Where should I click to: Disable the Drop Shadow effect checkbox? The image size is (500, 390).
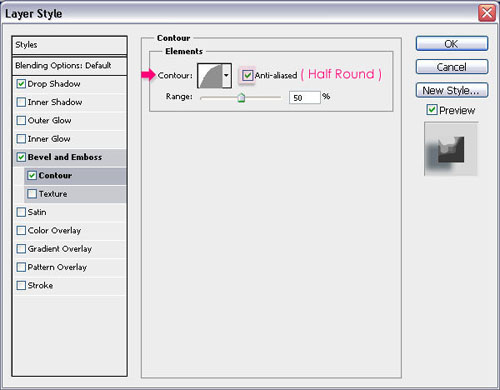pos(21,84)
